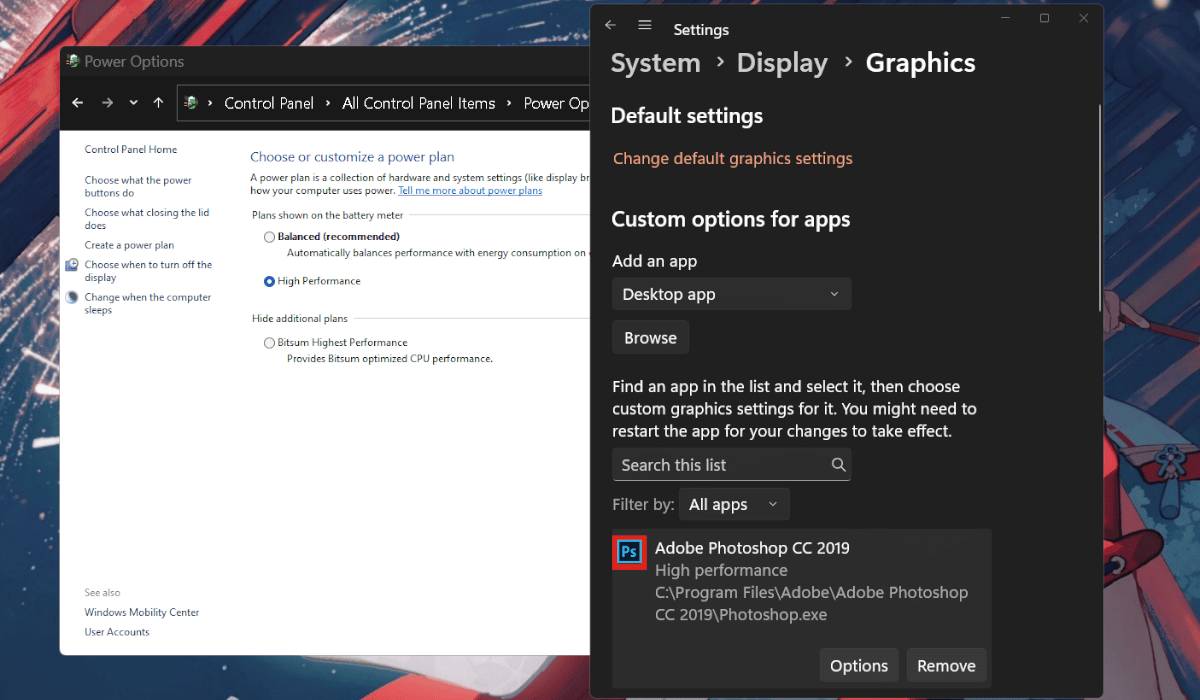
Task: Open the Settings hamburger navigation menu
Action: pyautogui.click(x=645, y=25)
